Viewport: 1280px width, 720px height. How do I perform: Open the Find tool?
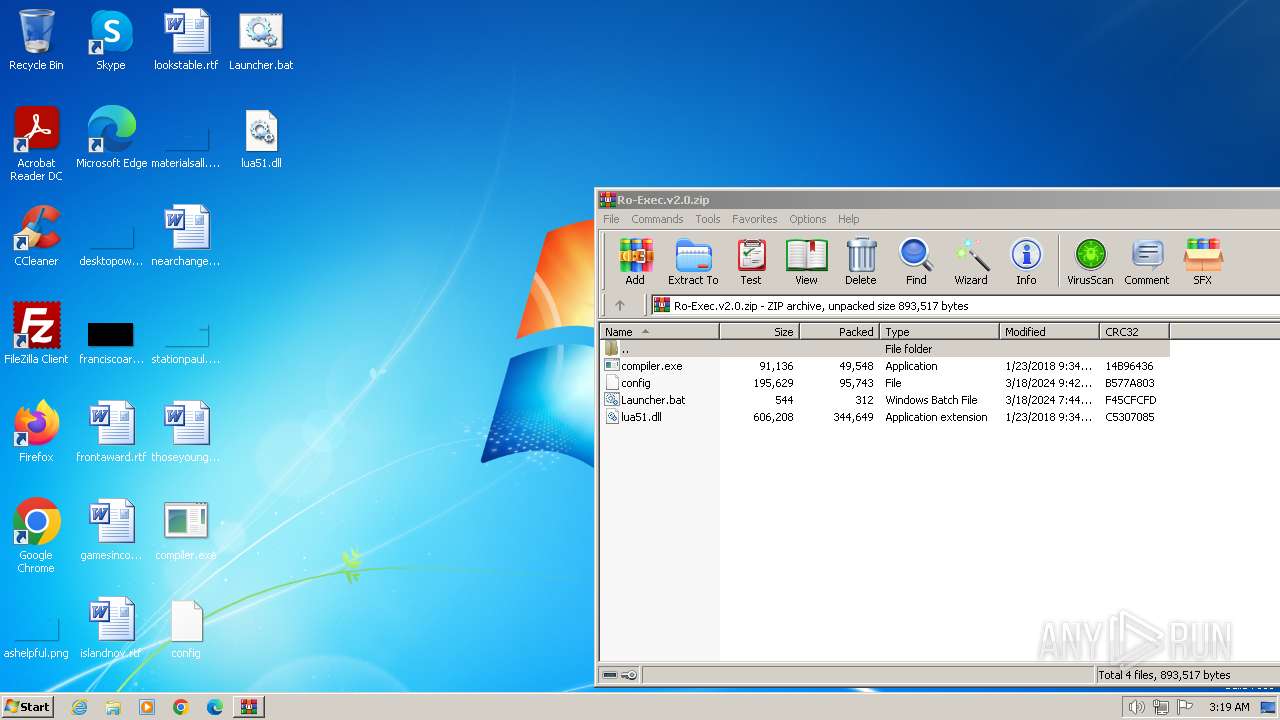916,262
